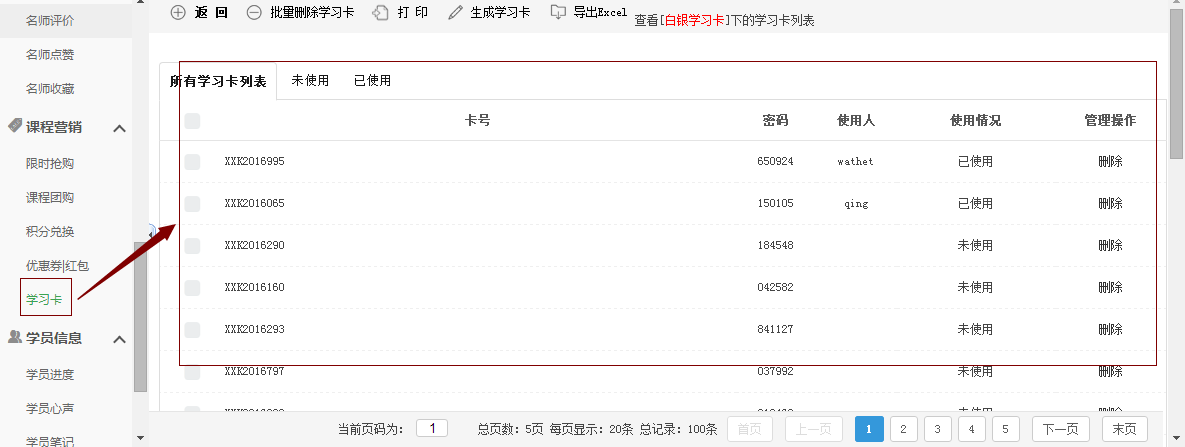Collapse the 课程营销 menu section
This screenshot has height=447, width=1185.
119,129
